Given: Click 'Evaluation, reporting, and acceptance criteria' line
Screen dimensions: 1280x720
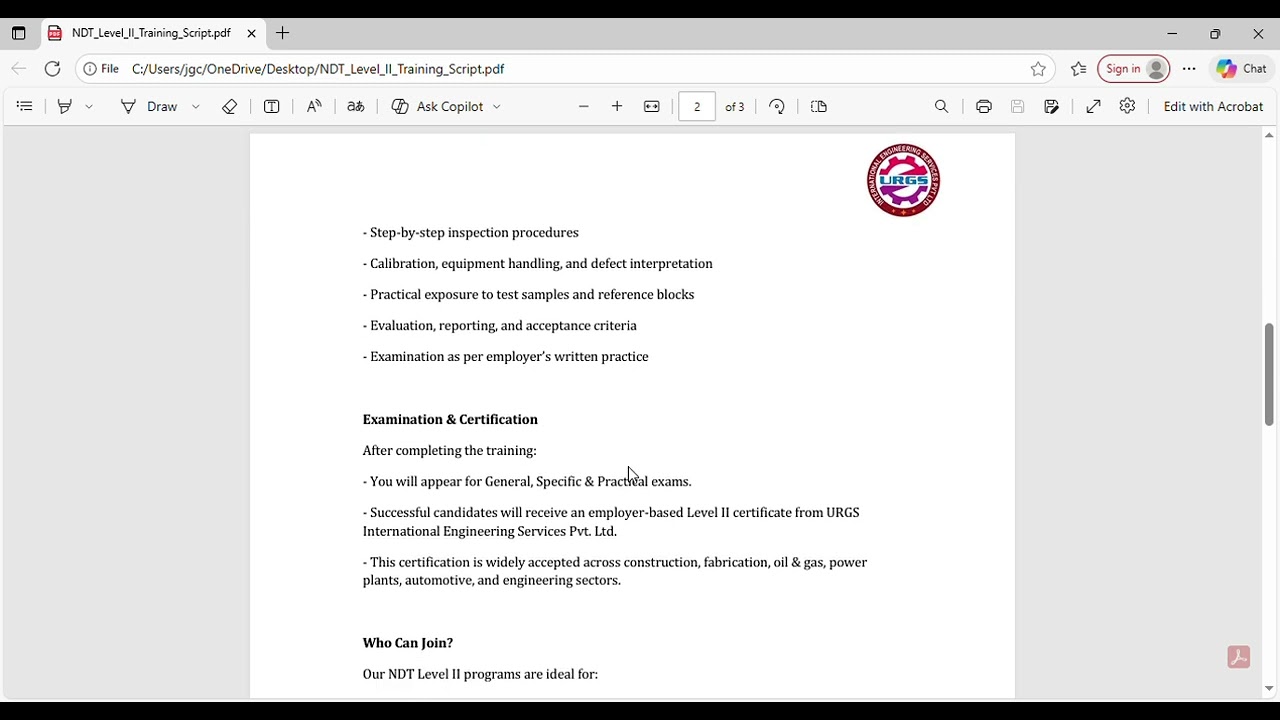Looking at the screenshot, I should point(500,326).
